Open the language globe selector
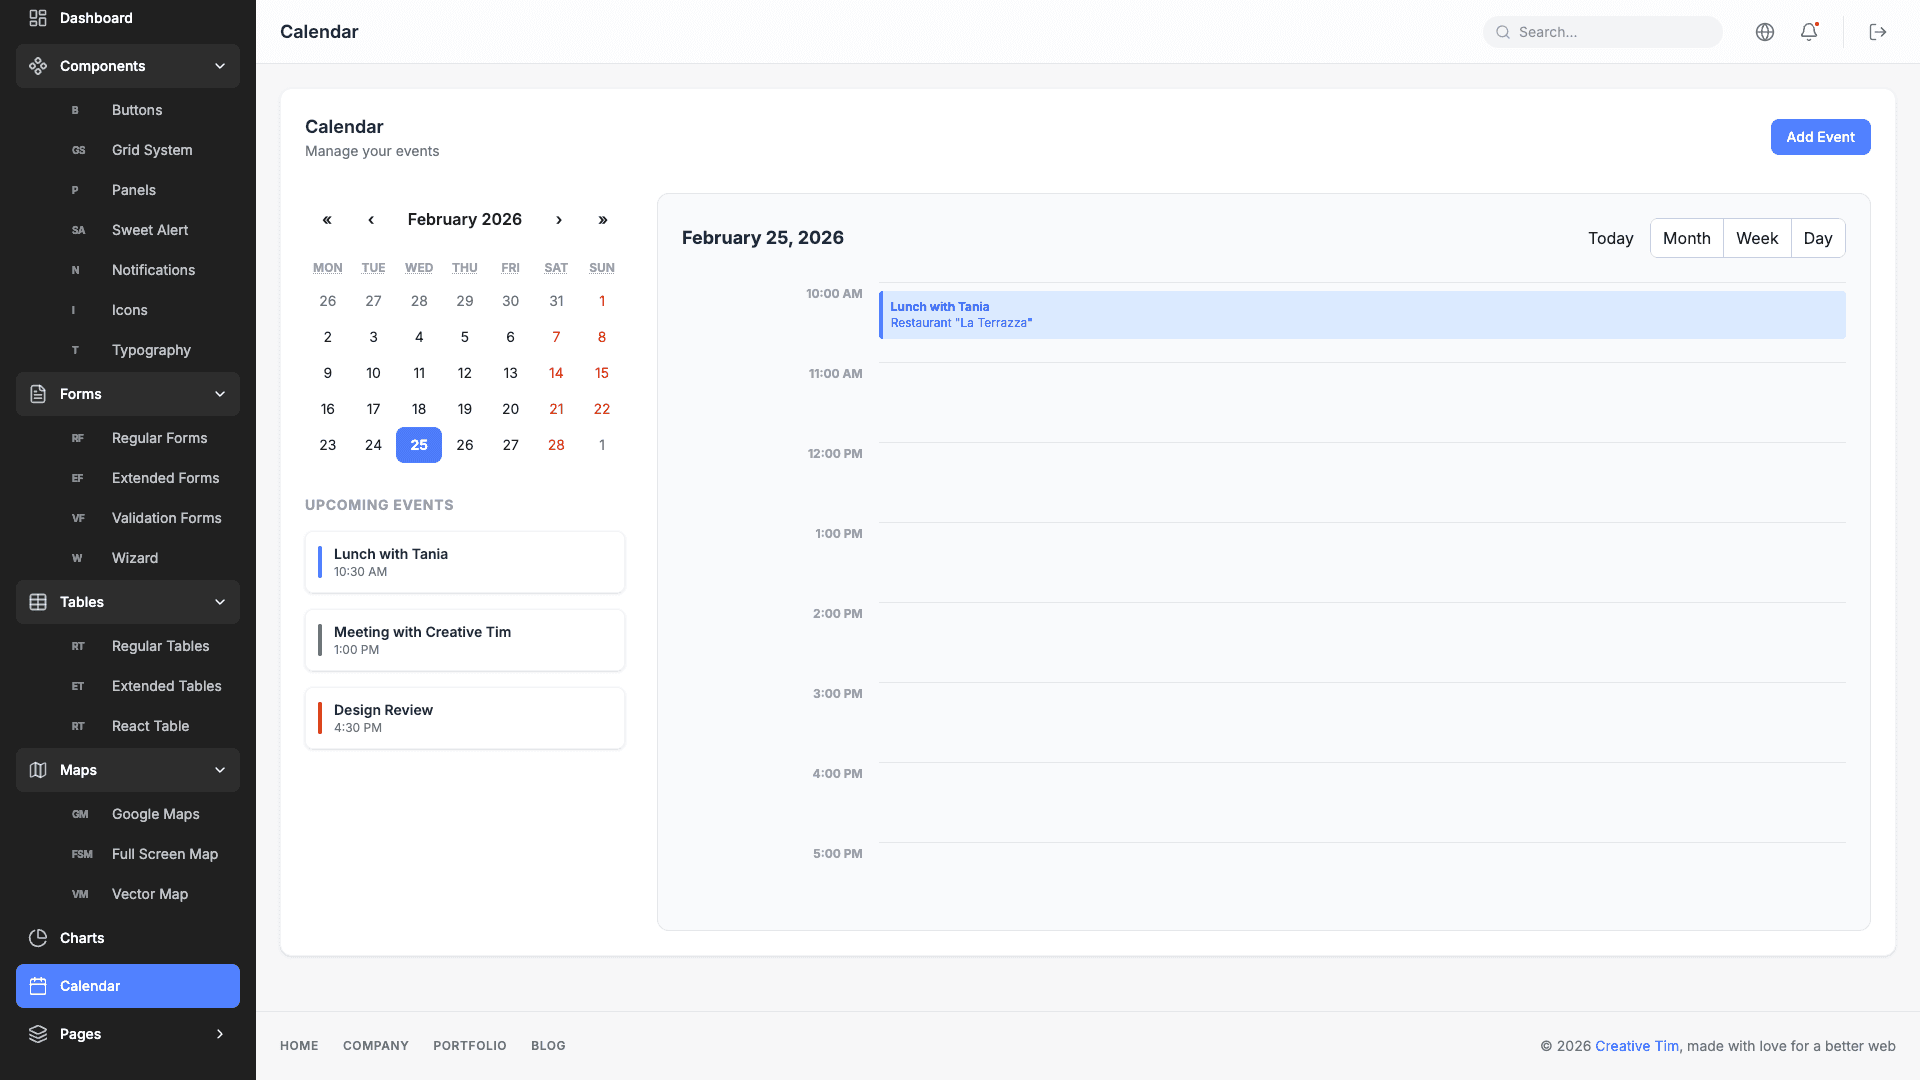Image resolution: width=1920 pixels, height=1080 pixels. [x=1764, y=31]
